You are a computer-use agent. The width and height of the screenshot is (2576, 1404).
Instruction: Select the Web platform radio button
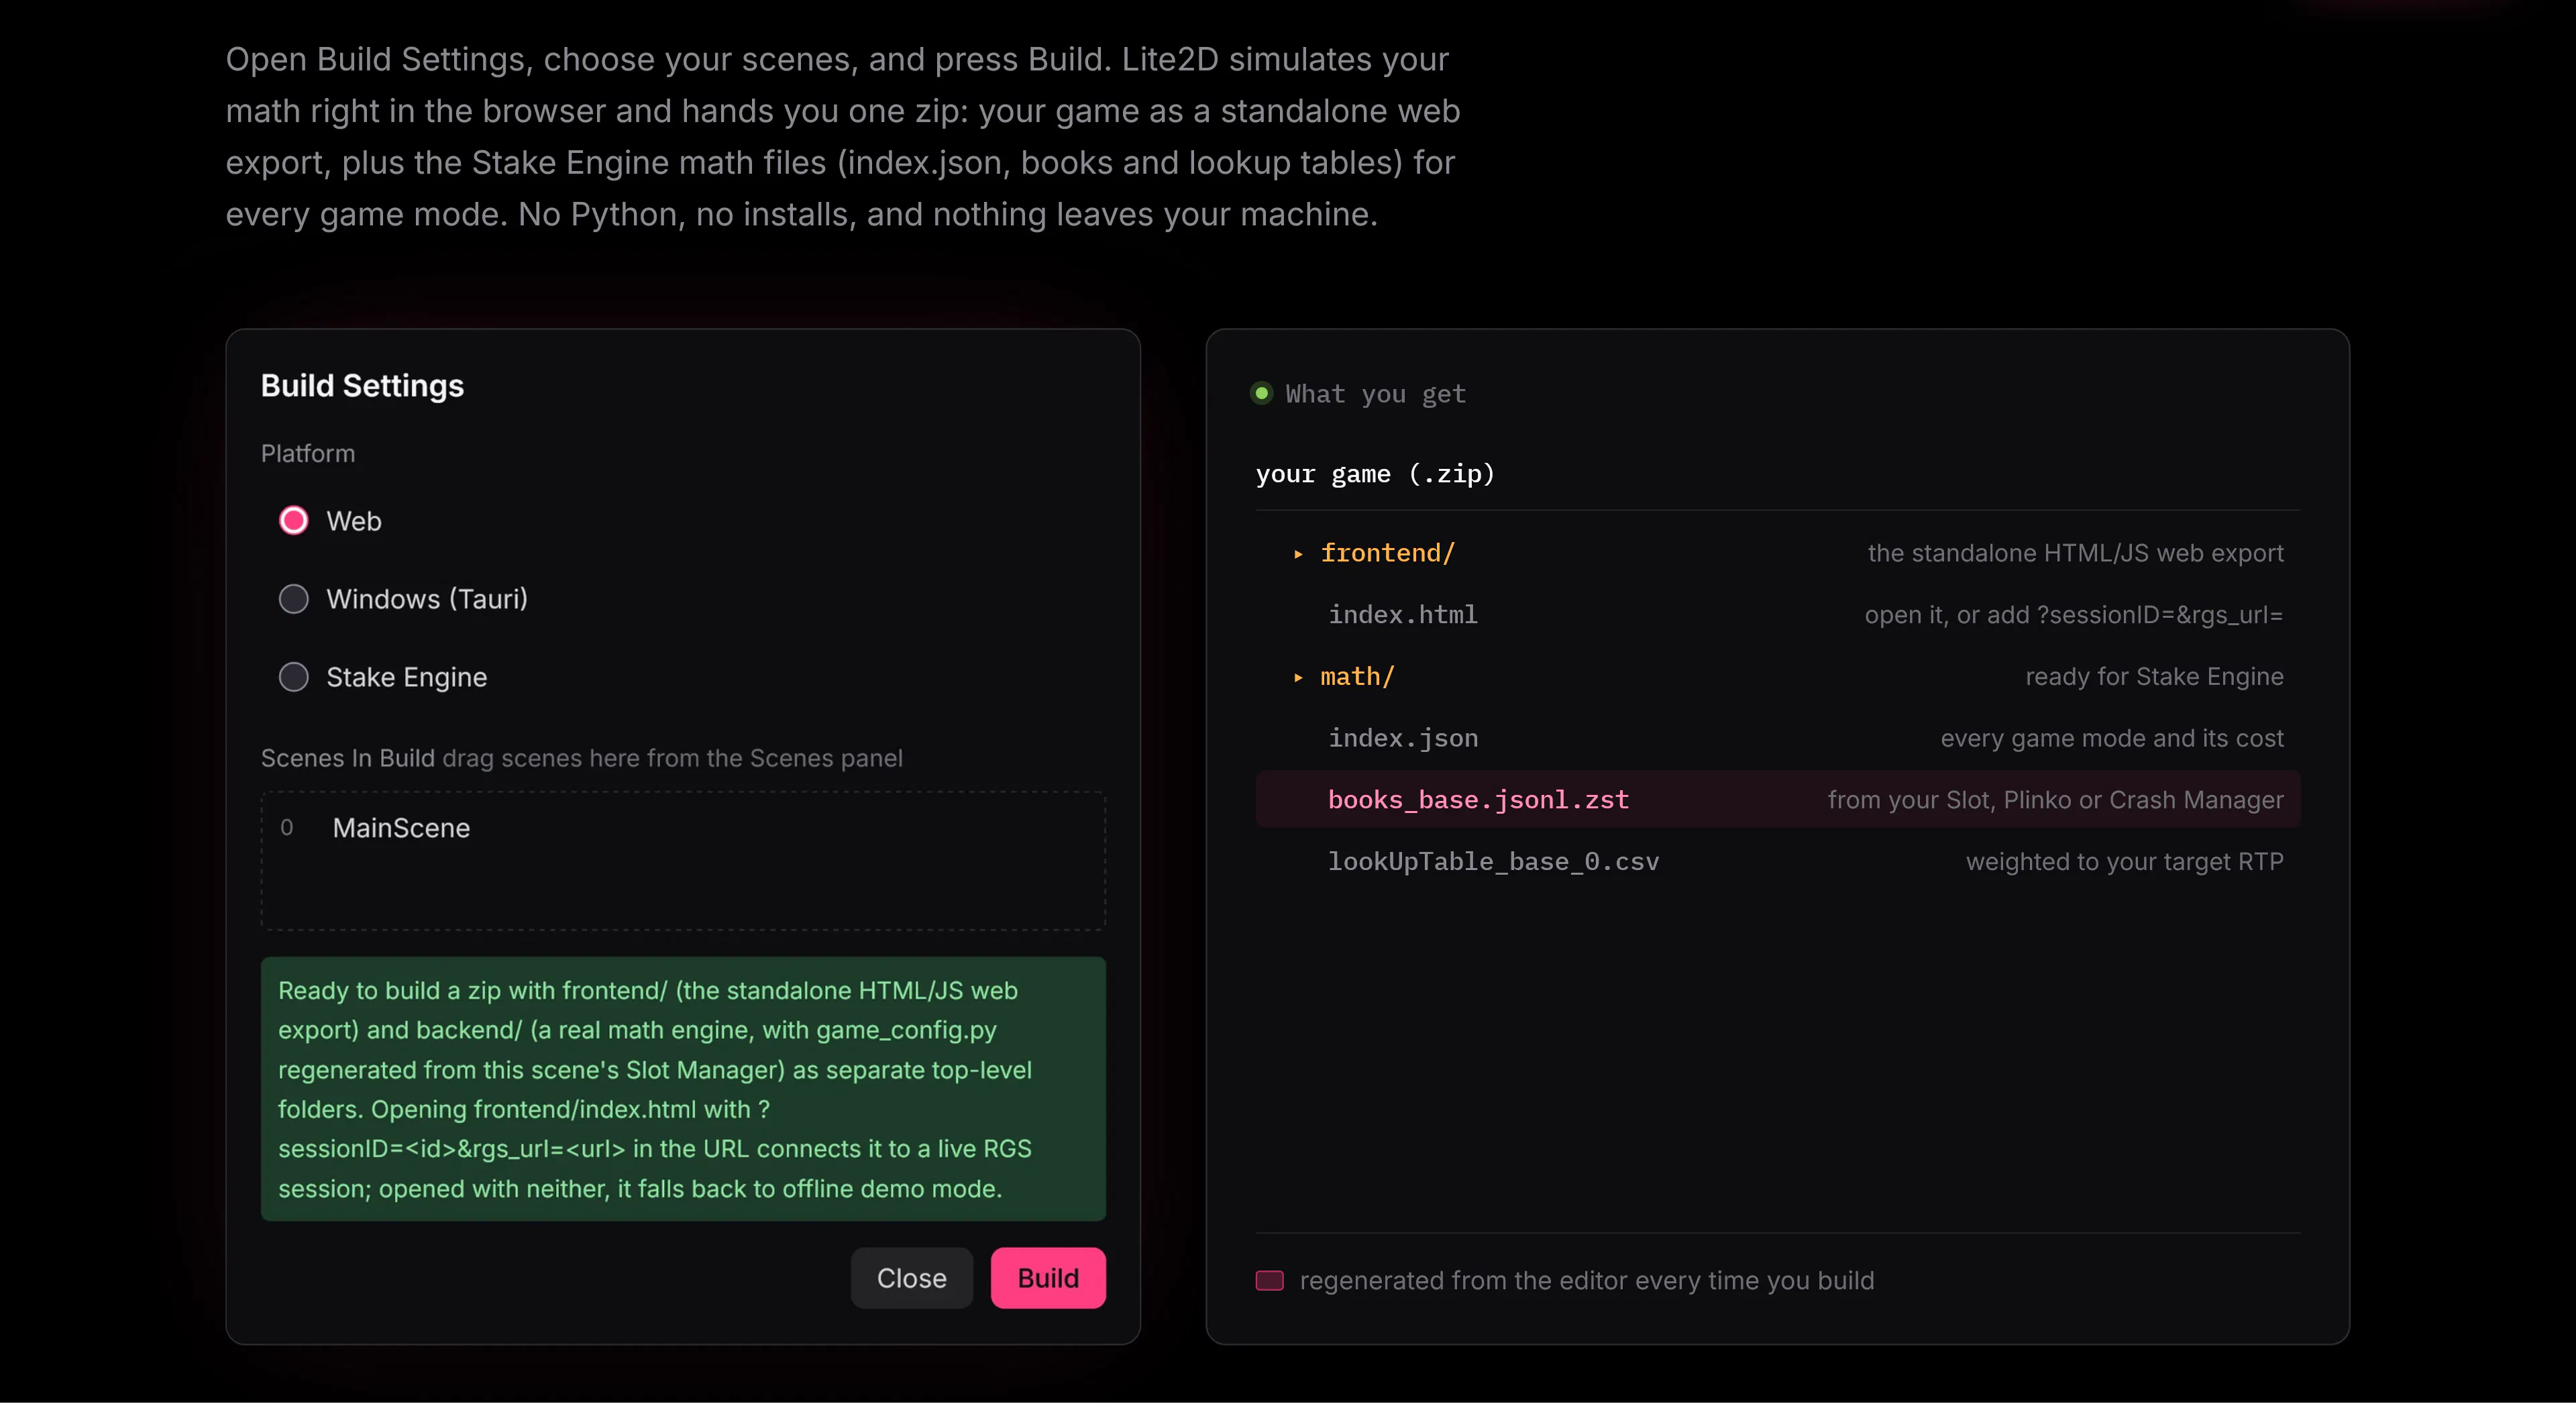tap(293, 521)
